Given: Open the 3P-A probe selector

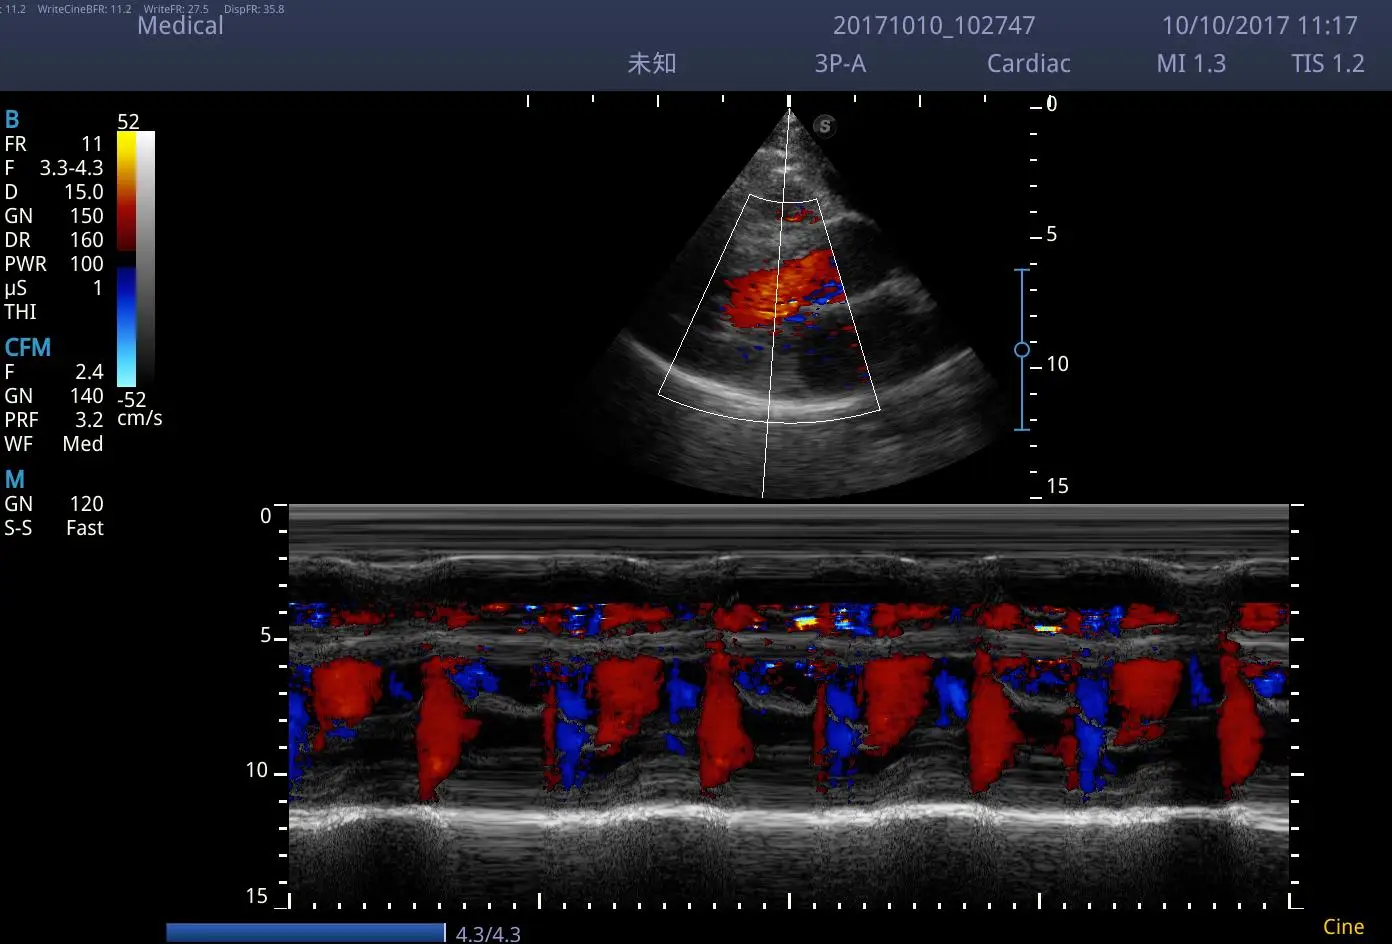Looking at the screenshot, I should click(840, 63).
